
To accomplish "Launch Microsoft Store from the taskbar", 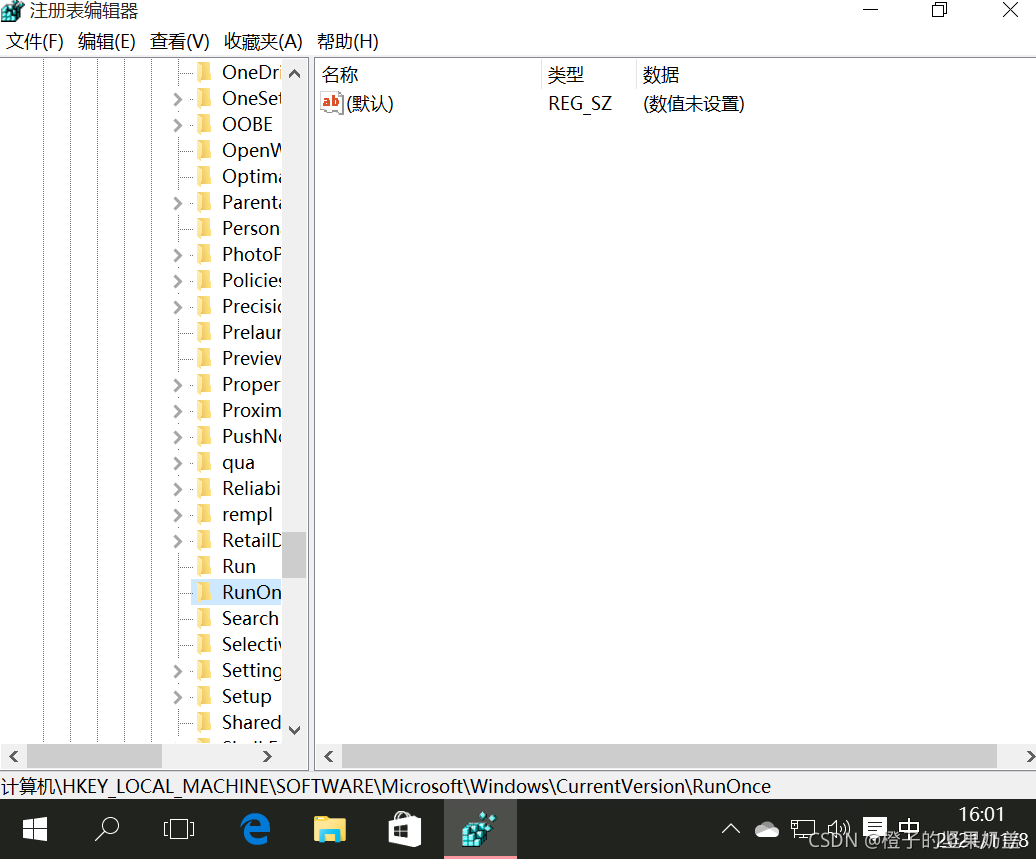I will (404, 829).
